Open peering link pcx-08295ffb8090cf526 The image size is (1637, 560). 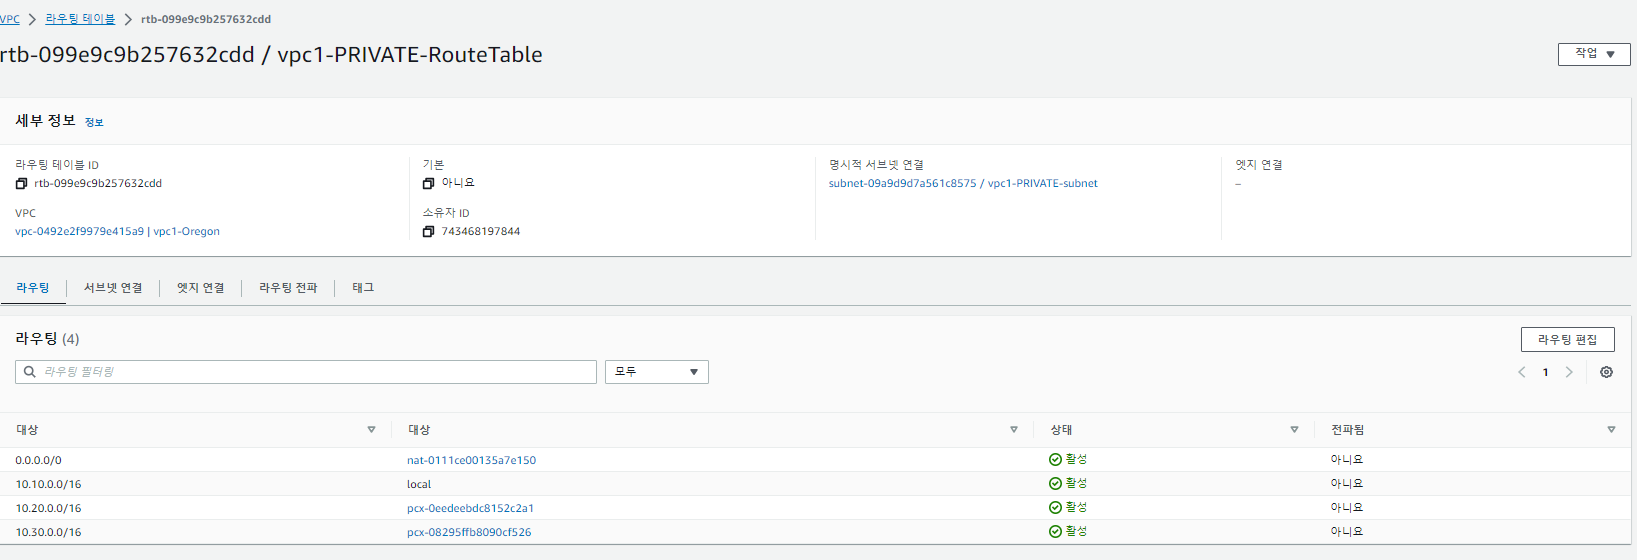(x=469, y=532)
